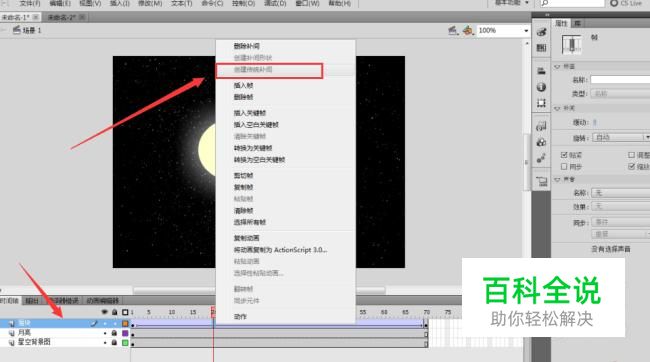Image resolution: width=650 pixels, height=362 pixels.
Task: Open the Project panel icon in the dock
Action: pos(541,181)
